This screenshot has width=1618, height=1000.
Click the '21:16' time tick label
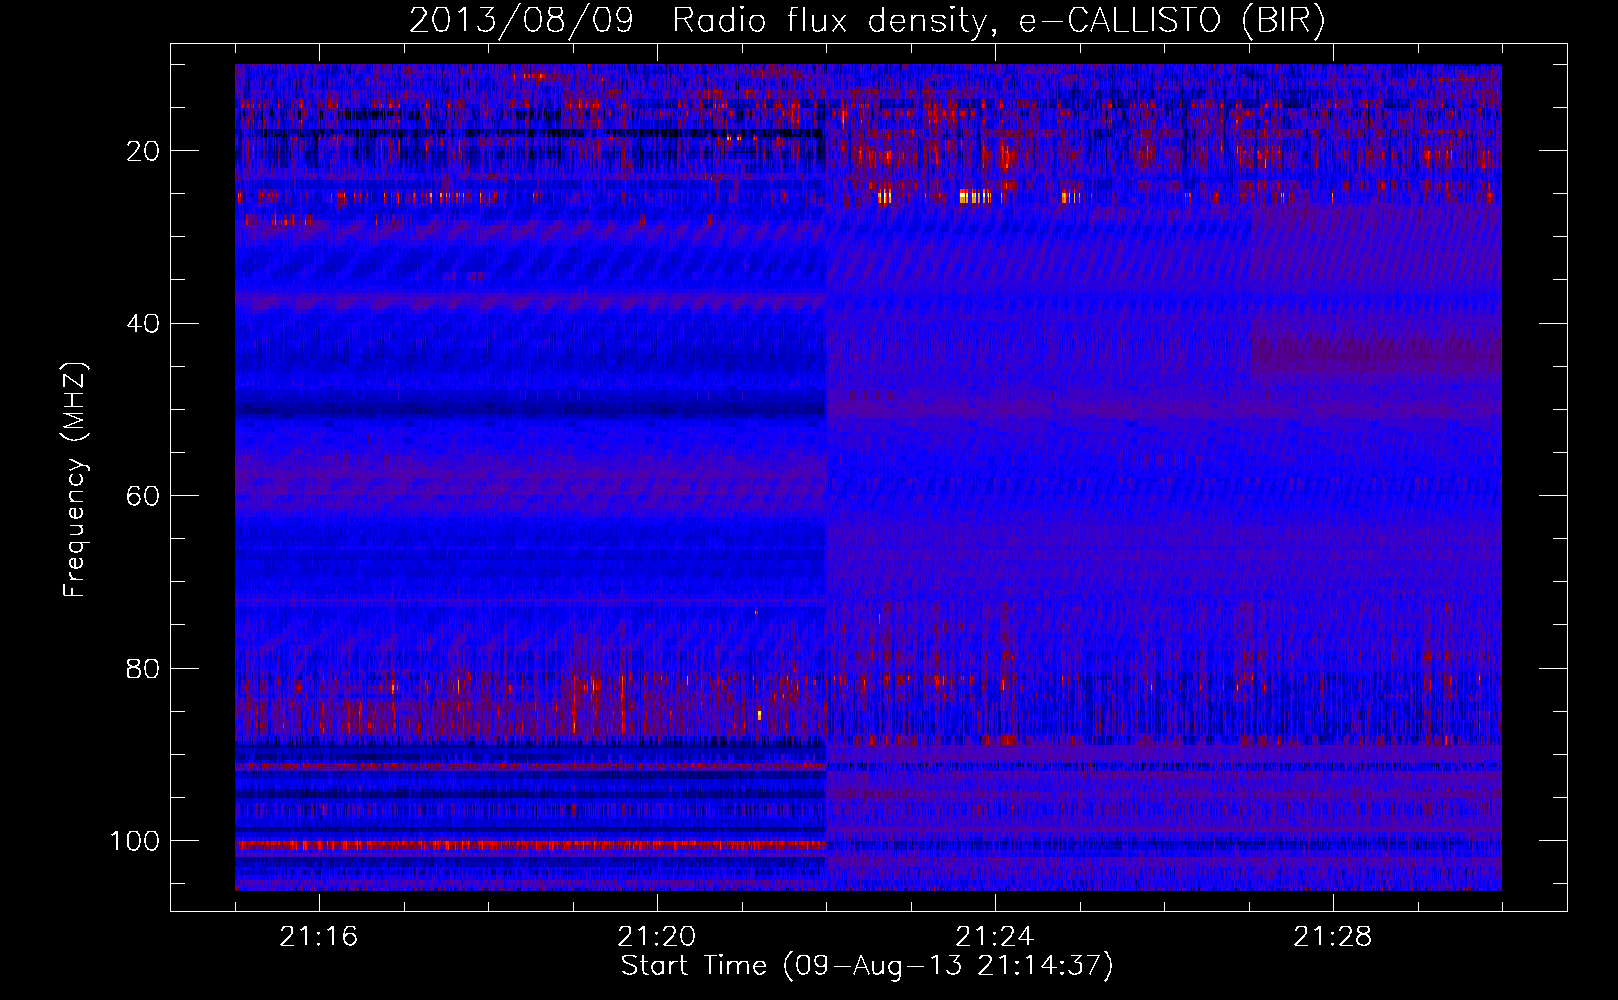(x=319, y=937)
